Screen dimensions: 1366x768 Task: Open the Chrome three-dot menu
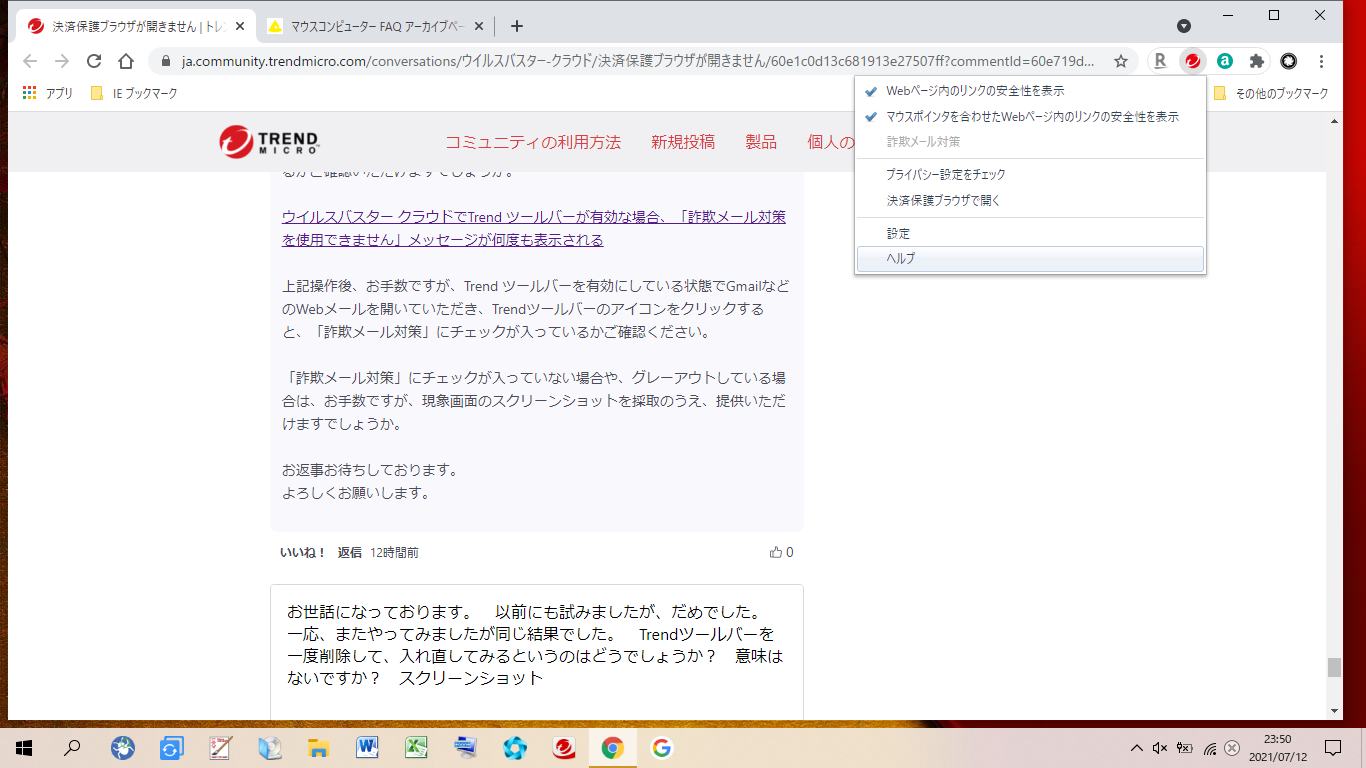click(1322, 61)
